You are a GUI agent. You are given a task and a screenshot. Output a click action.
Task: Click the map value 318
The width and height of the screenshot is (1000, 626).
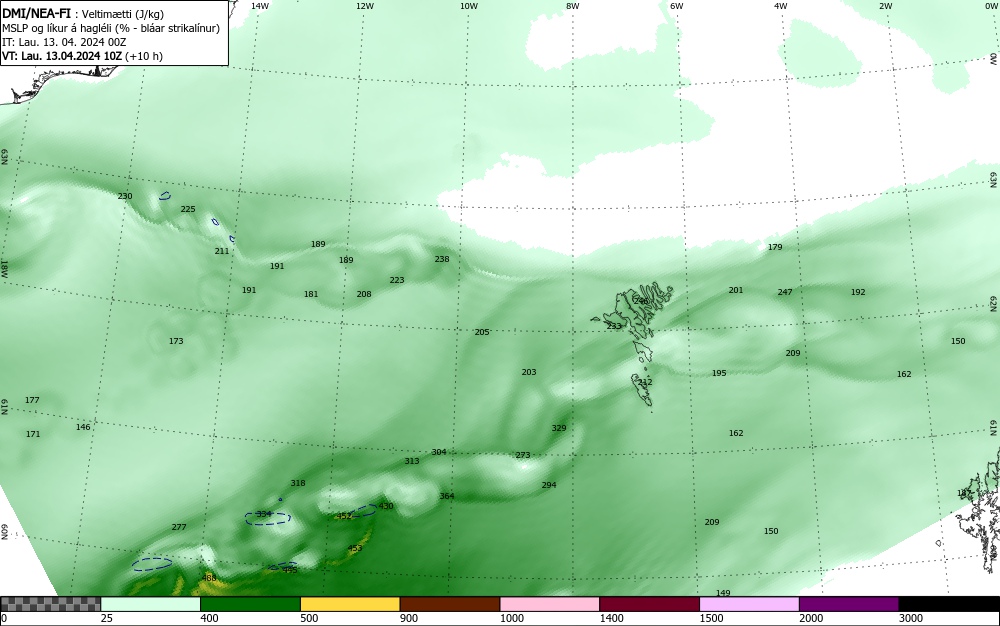(298, 483)
